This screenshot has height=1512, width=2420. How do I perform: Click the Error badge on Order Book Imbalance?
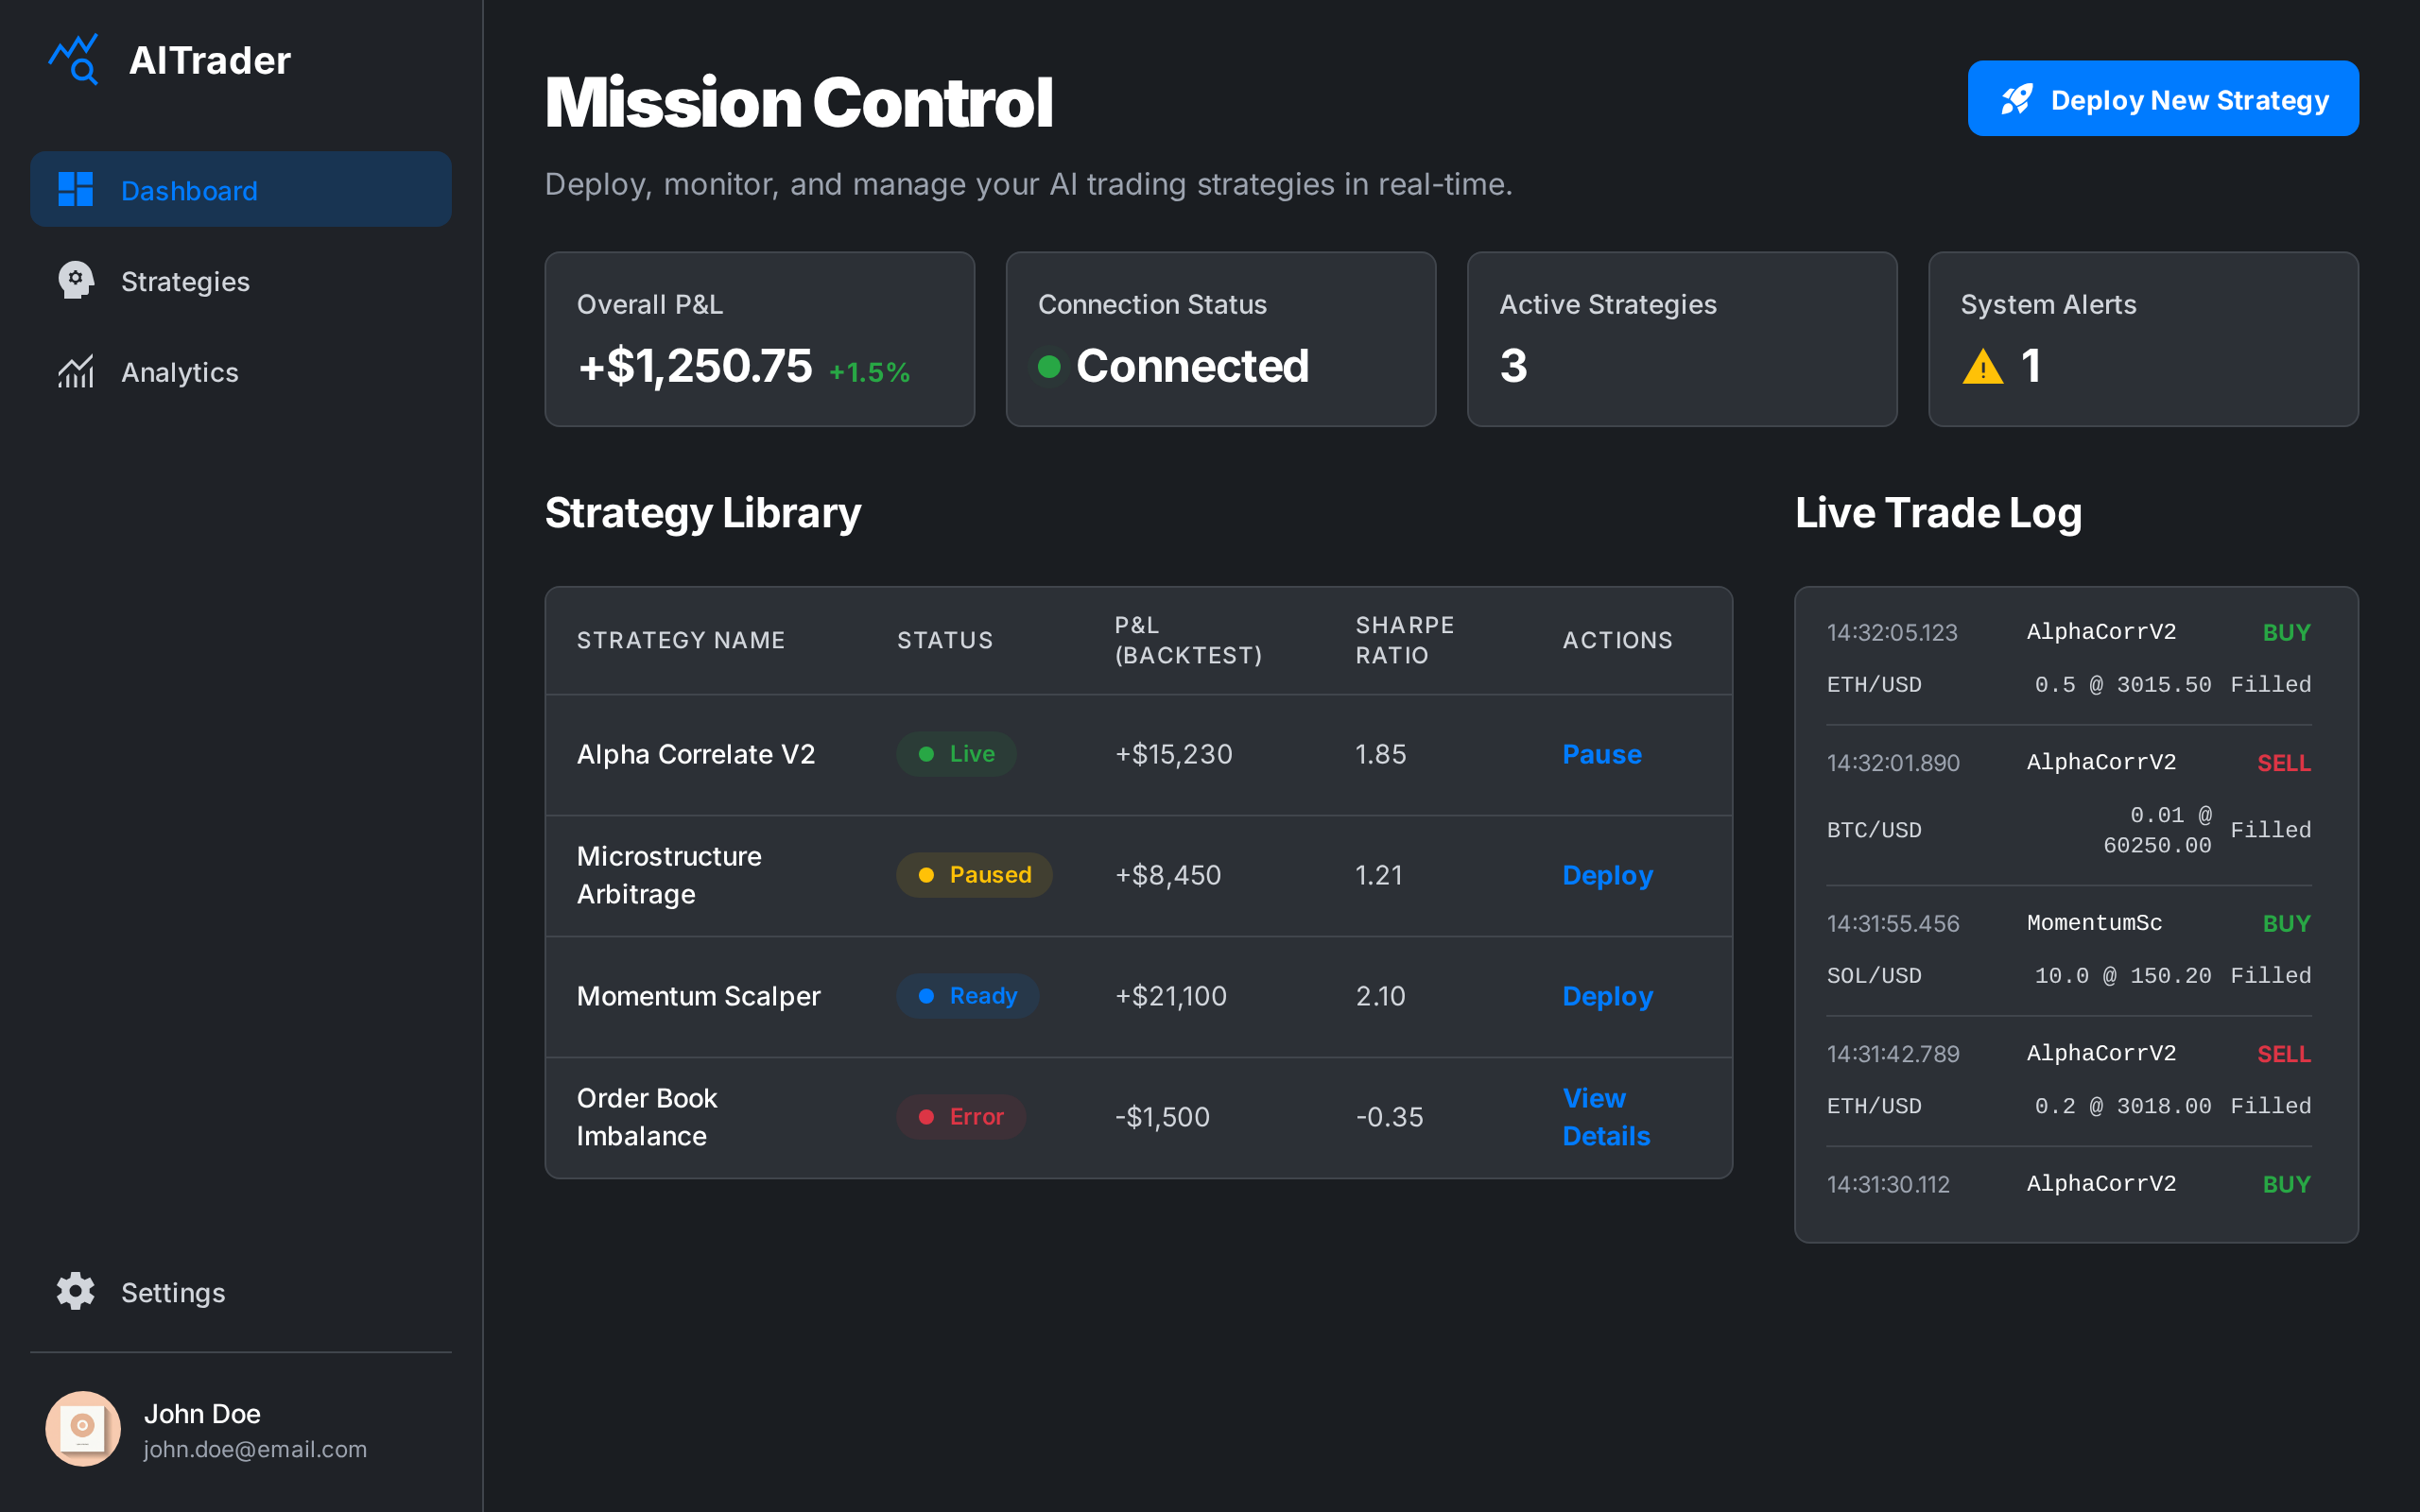[960, 1116]
